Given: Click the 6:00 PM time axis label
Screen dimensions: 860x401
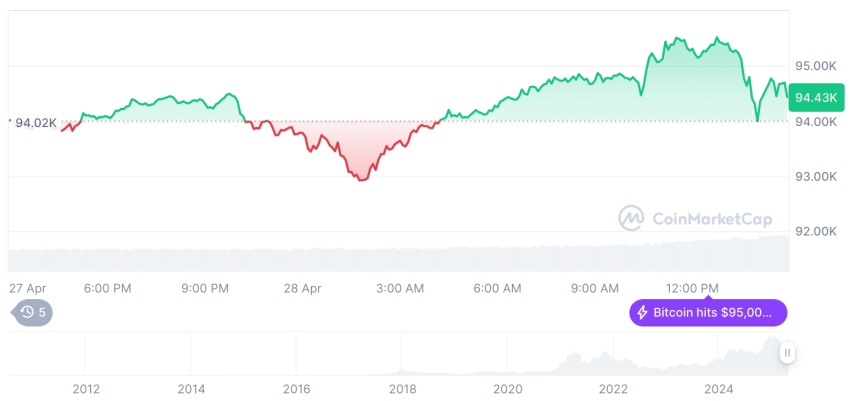Looking at the screenshot, I should tap(107, 288).
